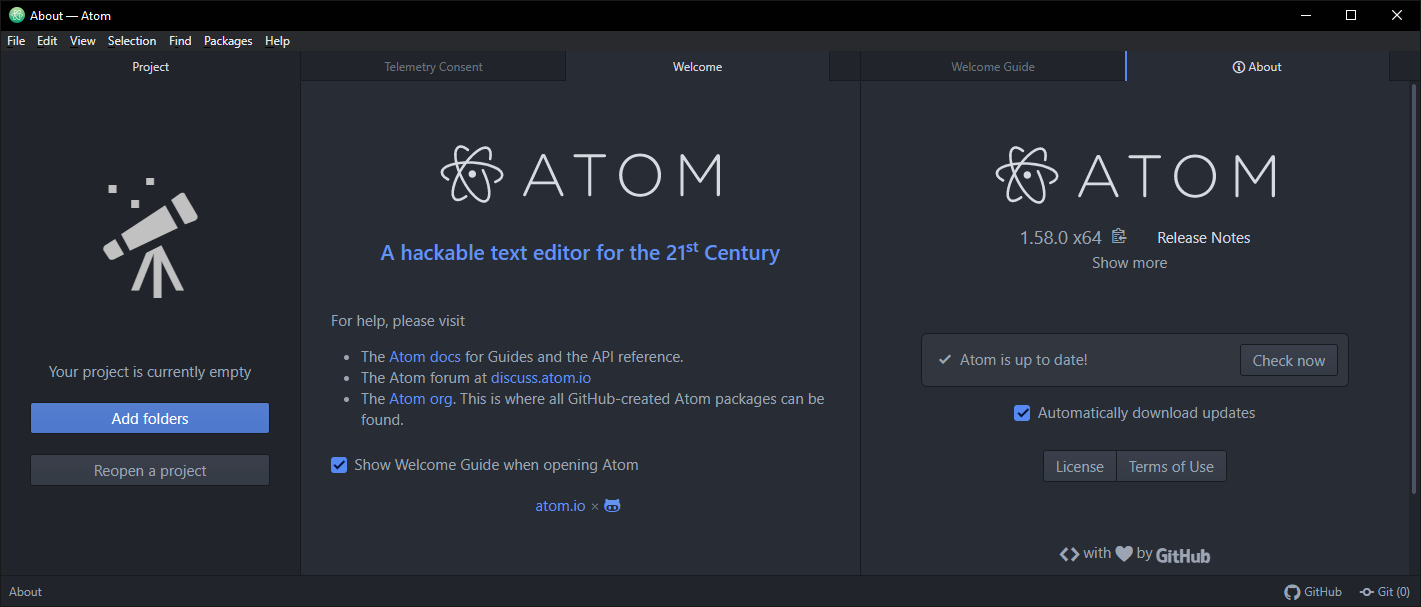Image resolution: width=1421 pixels, height=607 pixels.
Task: Select the About tab
Action: (1257, 67)
